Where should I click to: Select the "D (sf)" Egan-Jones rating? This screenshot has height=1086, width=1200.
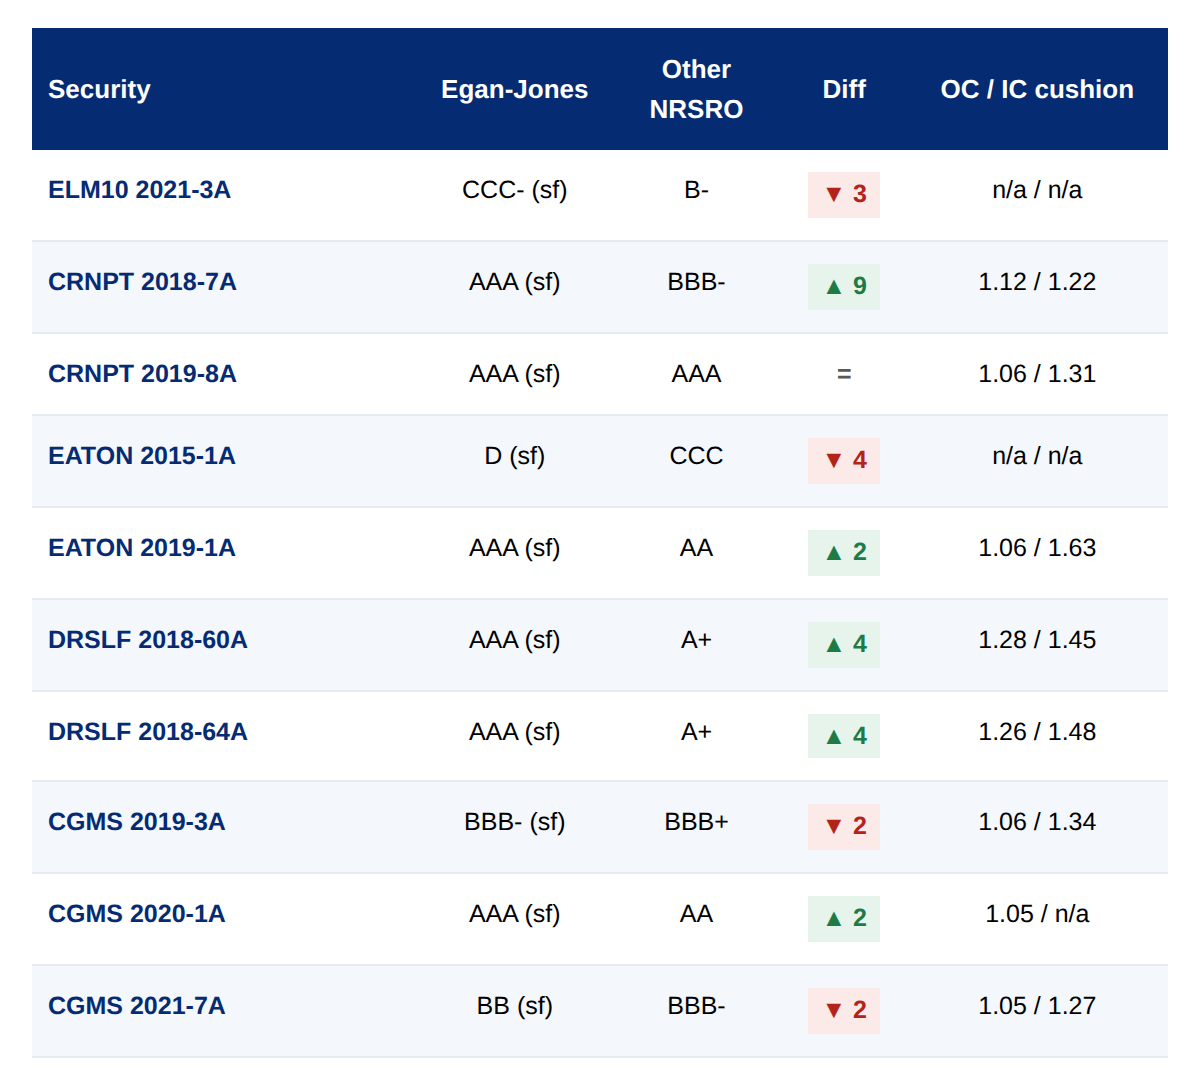click(514, 456)
